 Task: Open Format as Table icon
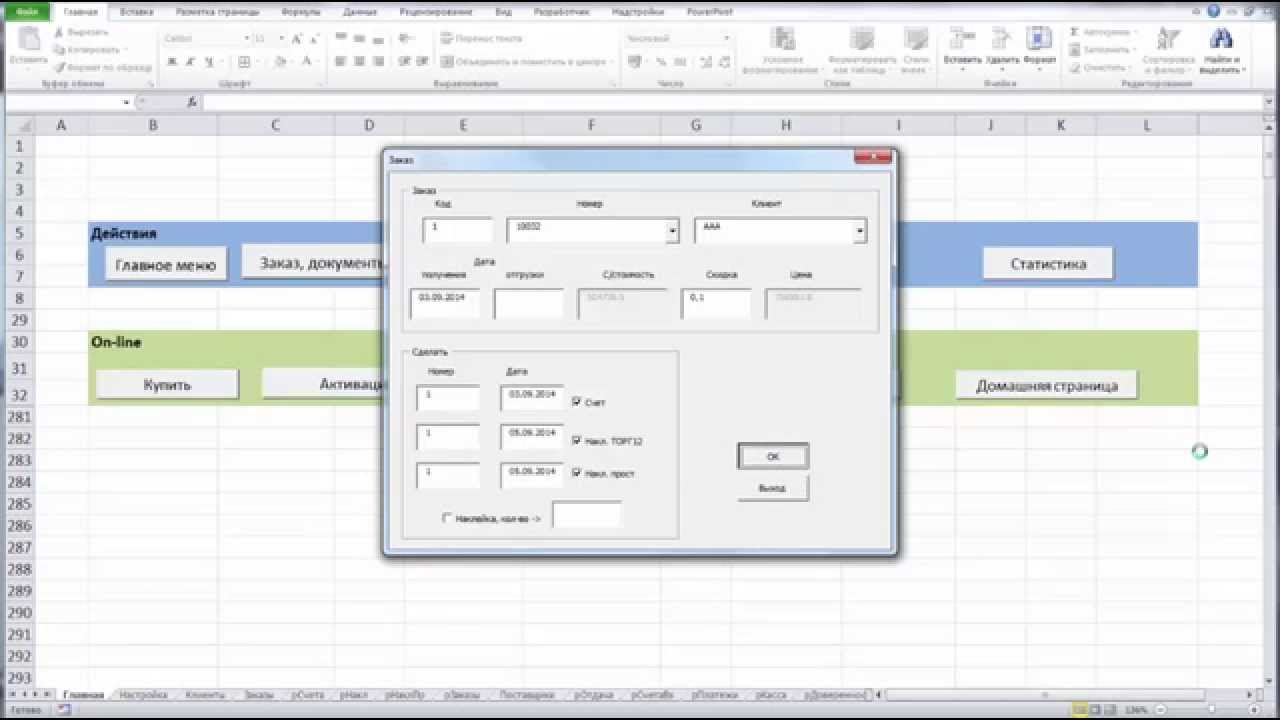[x=861, y=38]
